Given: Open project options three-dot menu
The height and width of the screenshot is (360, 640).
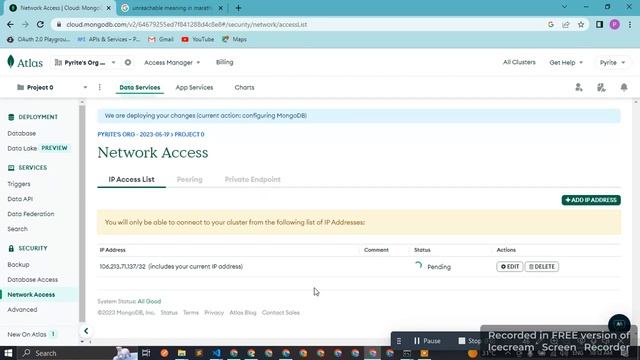Looking at the screenshot, I should [x=100, y=87].
